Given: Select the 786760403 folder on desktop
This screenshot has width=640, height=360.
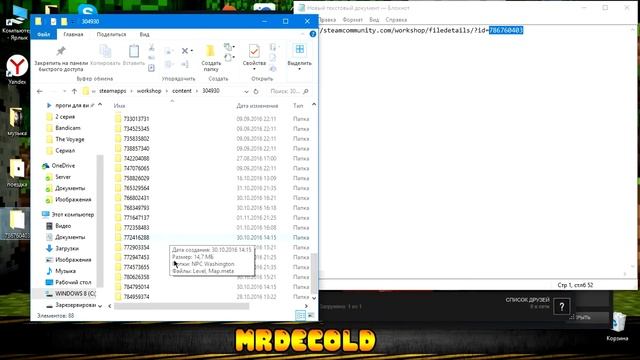Looking at the screenshot, I should click(x=17, y=224).
